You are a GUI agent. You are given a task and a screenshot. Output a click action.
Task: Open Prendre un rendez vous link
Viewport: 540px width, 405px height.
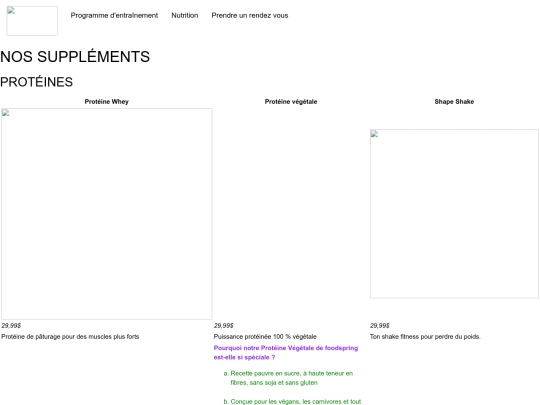coord(250,15)
